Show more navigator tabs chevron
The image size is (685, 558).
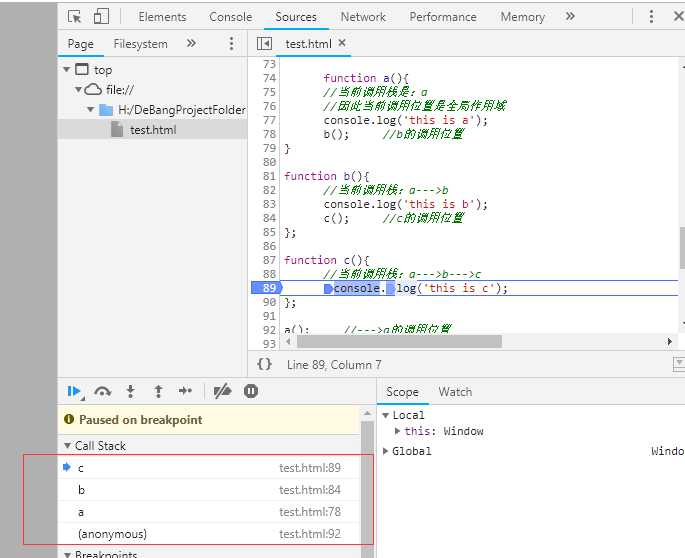pos(191,43)
